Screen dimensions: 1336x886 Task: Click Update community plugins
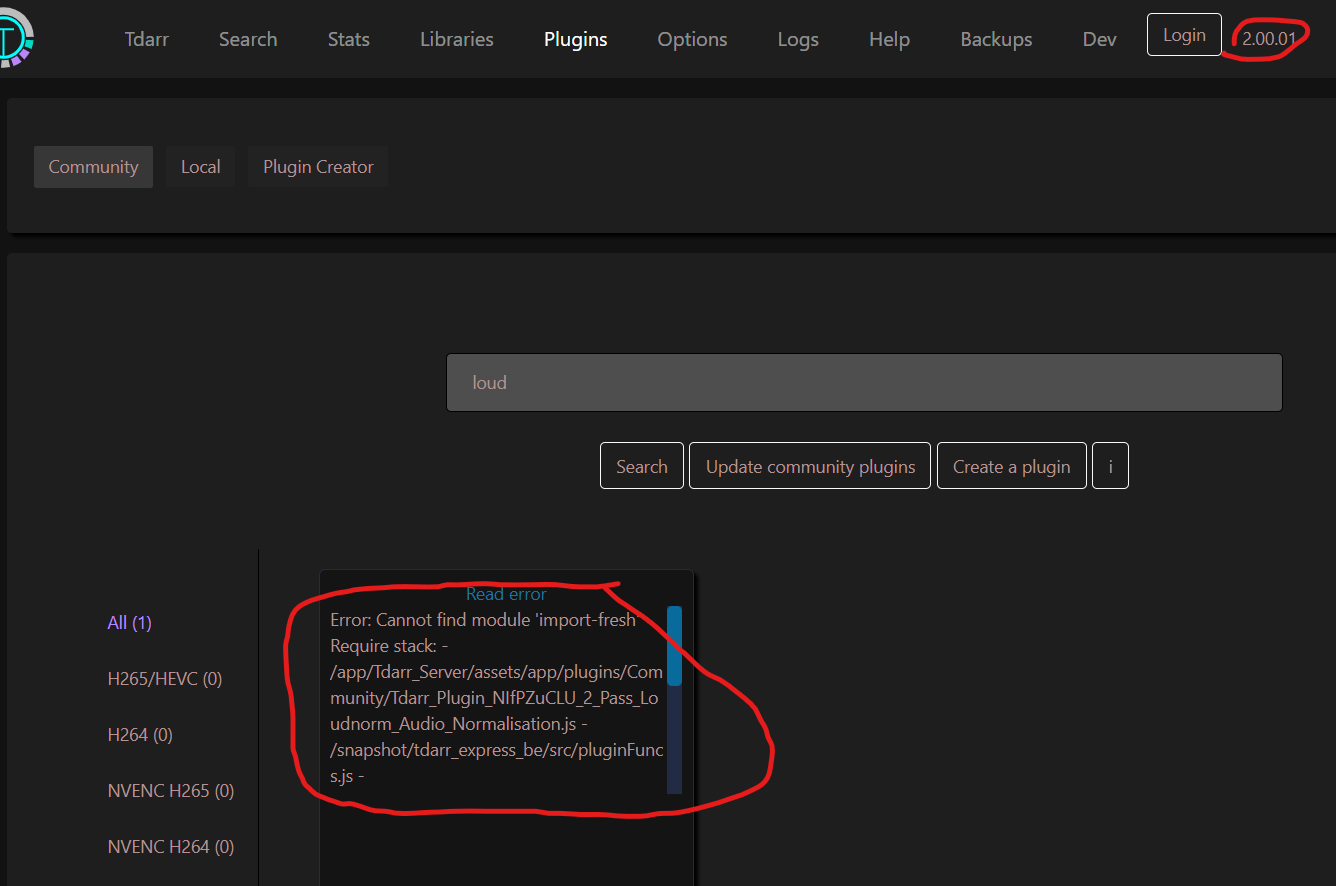809,465
